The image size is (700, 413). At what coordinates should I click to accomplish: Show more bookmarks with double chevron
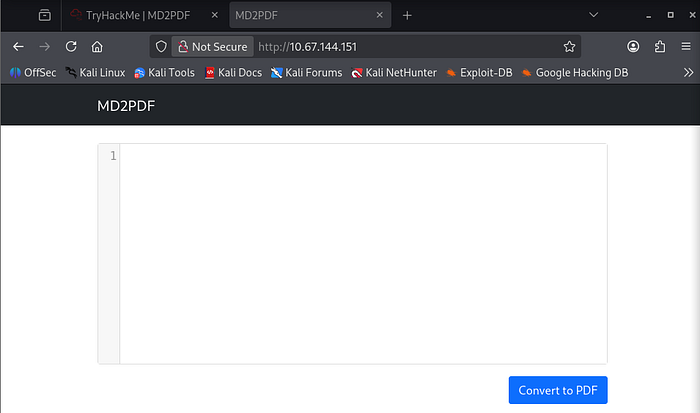tap(688, 72)
